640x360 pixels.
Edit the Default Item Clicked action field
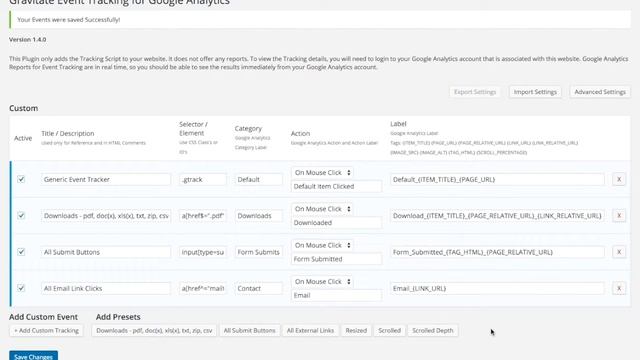coord(336,186)
